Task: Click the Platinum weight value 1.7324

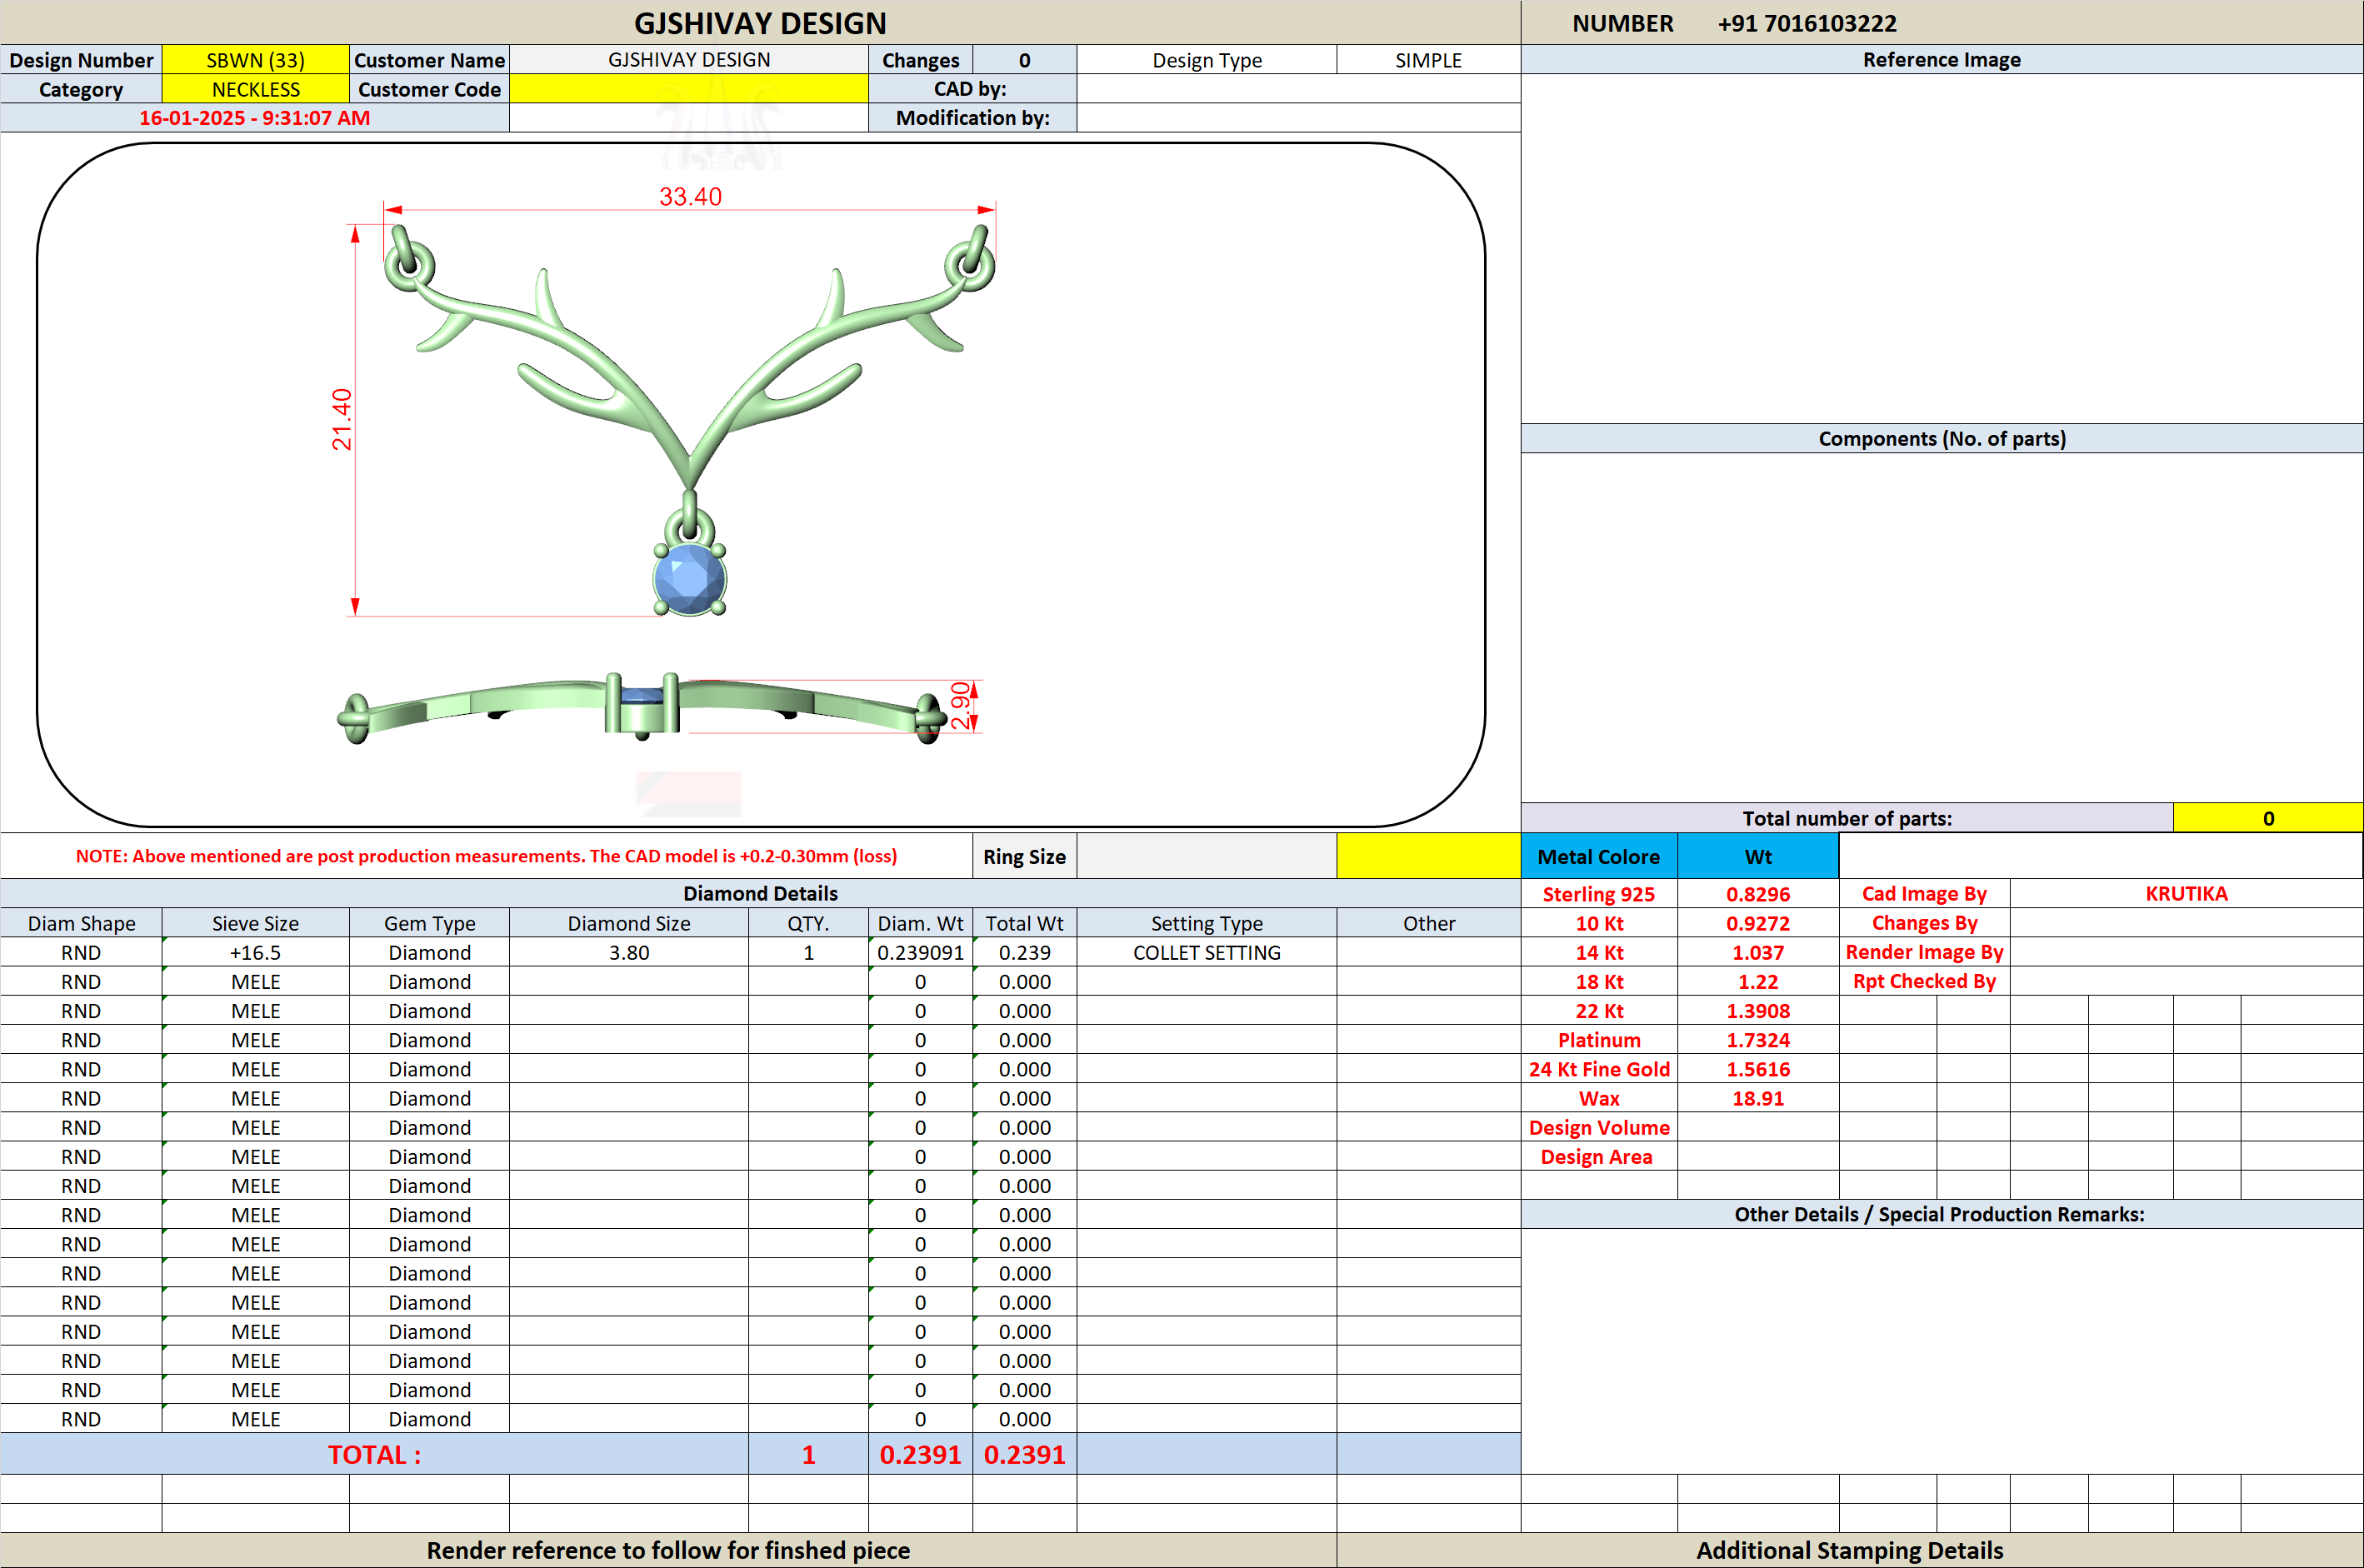Action: tap(1758, 1040)
